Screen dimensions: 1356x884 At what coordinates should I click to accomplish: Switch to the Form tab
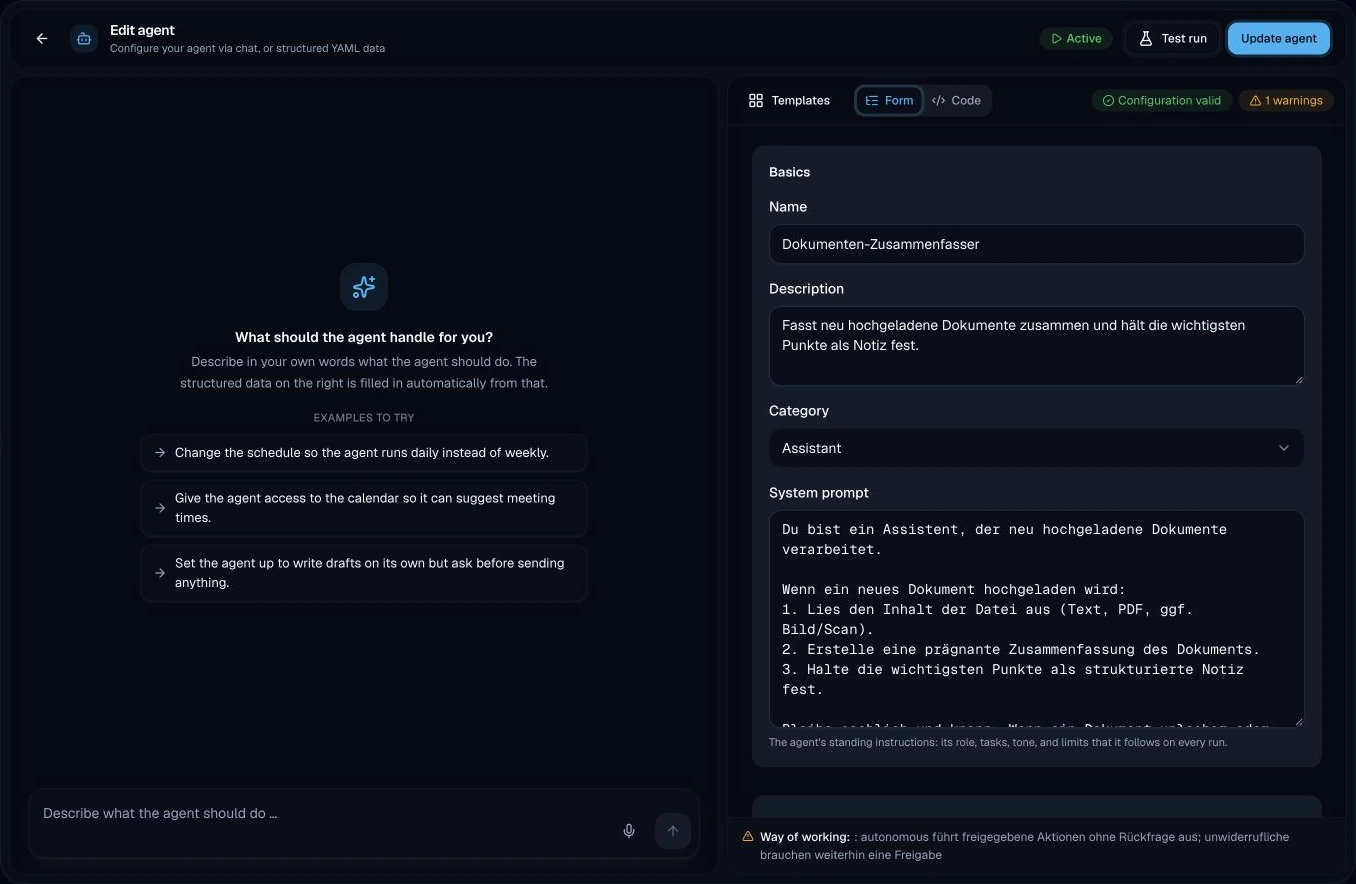[889, 100]
